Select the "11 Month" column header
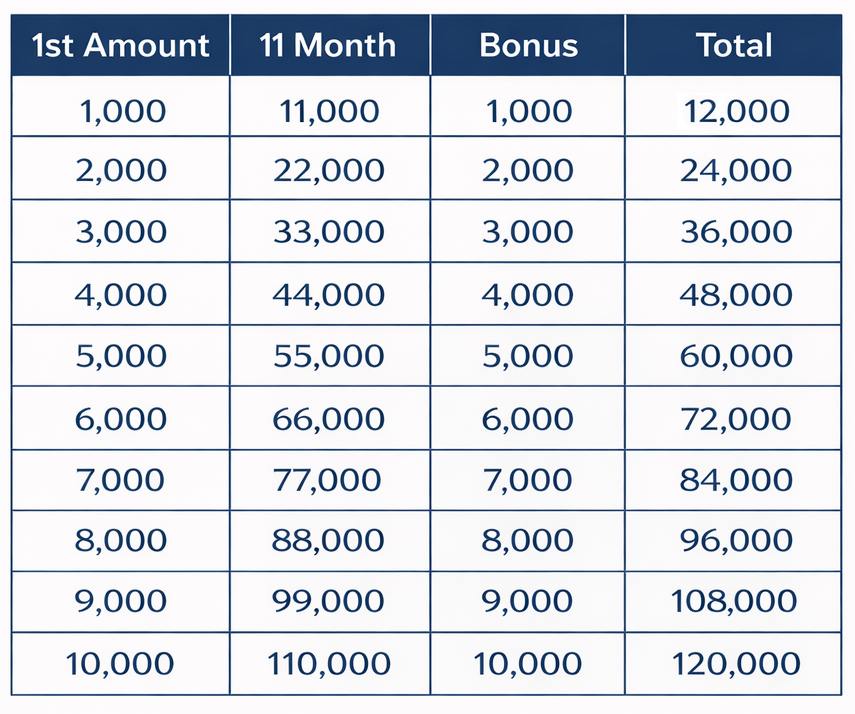Image resolution: width=855 pixels, height=714 pixels. tap(328, 46)
